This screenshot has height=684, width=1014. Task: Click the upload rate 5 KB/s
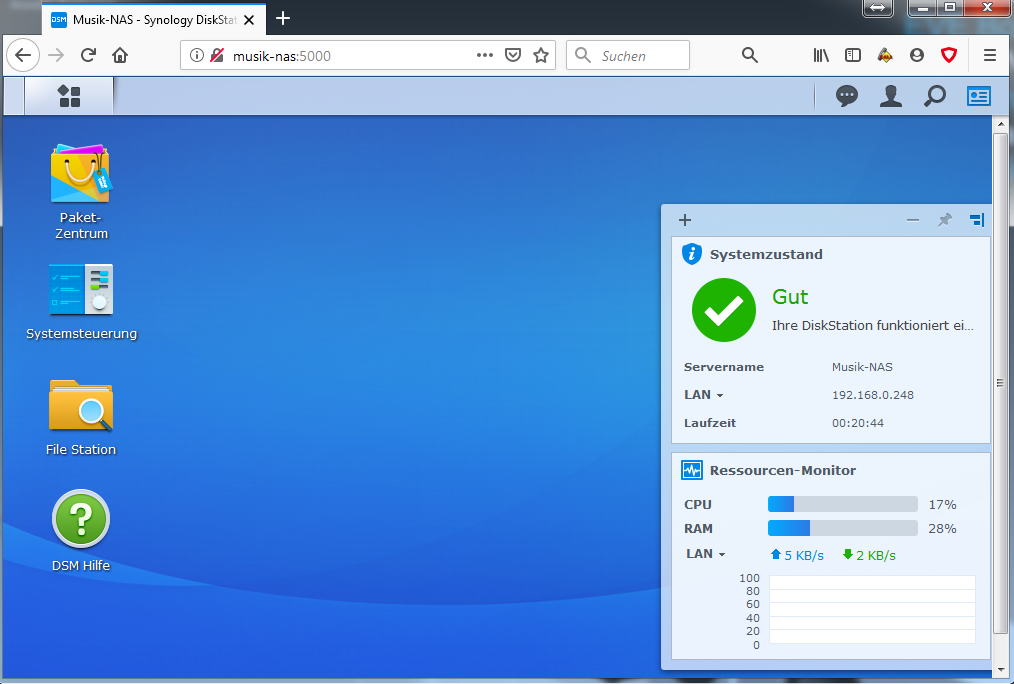[797, 555]
